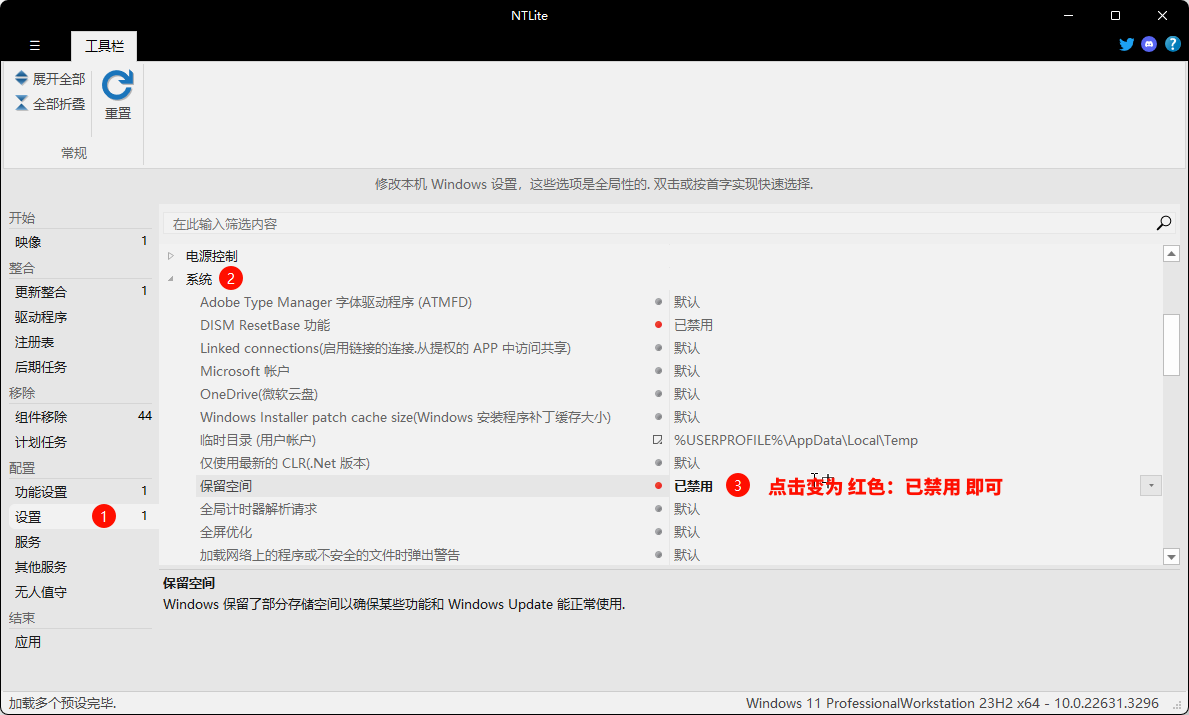Select the 全局计时器解析请求 row
Image resolution: width=1189 pixels, height=715 pixels.
click(259, 509)
